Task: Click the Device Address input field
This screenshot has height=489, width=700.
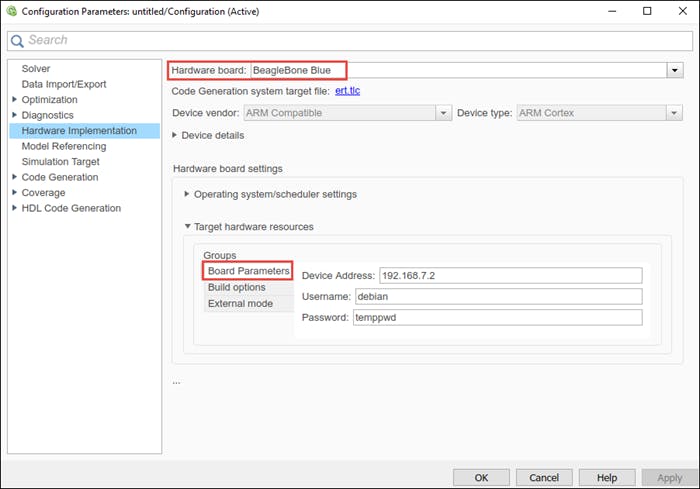Action: [509, 276]
